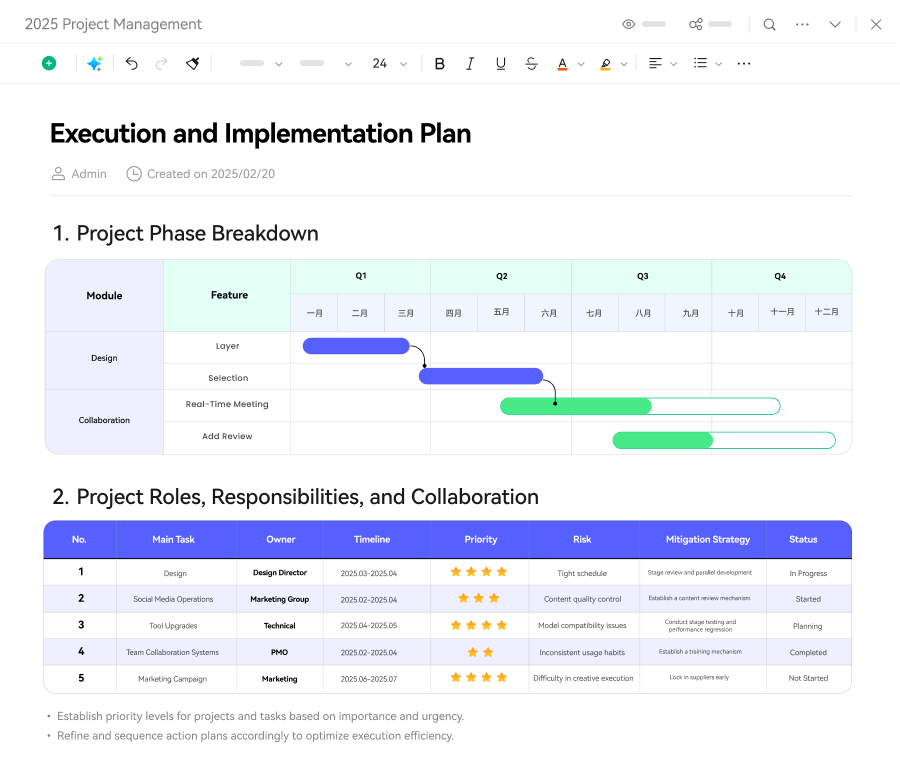Open more toolbar options ellipsis
The width and height of the screenshot is (900, 762).
point(744,64)
